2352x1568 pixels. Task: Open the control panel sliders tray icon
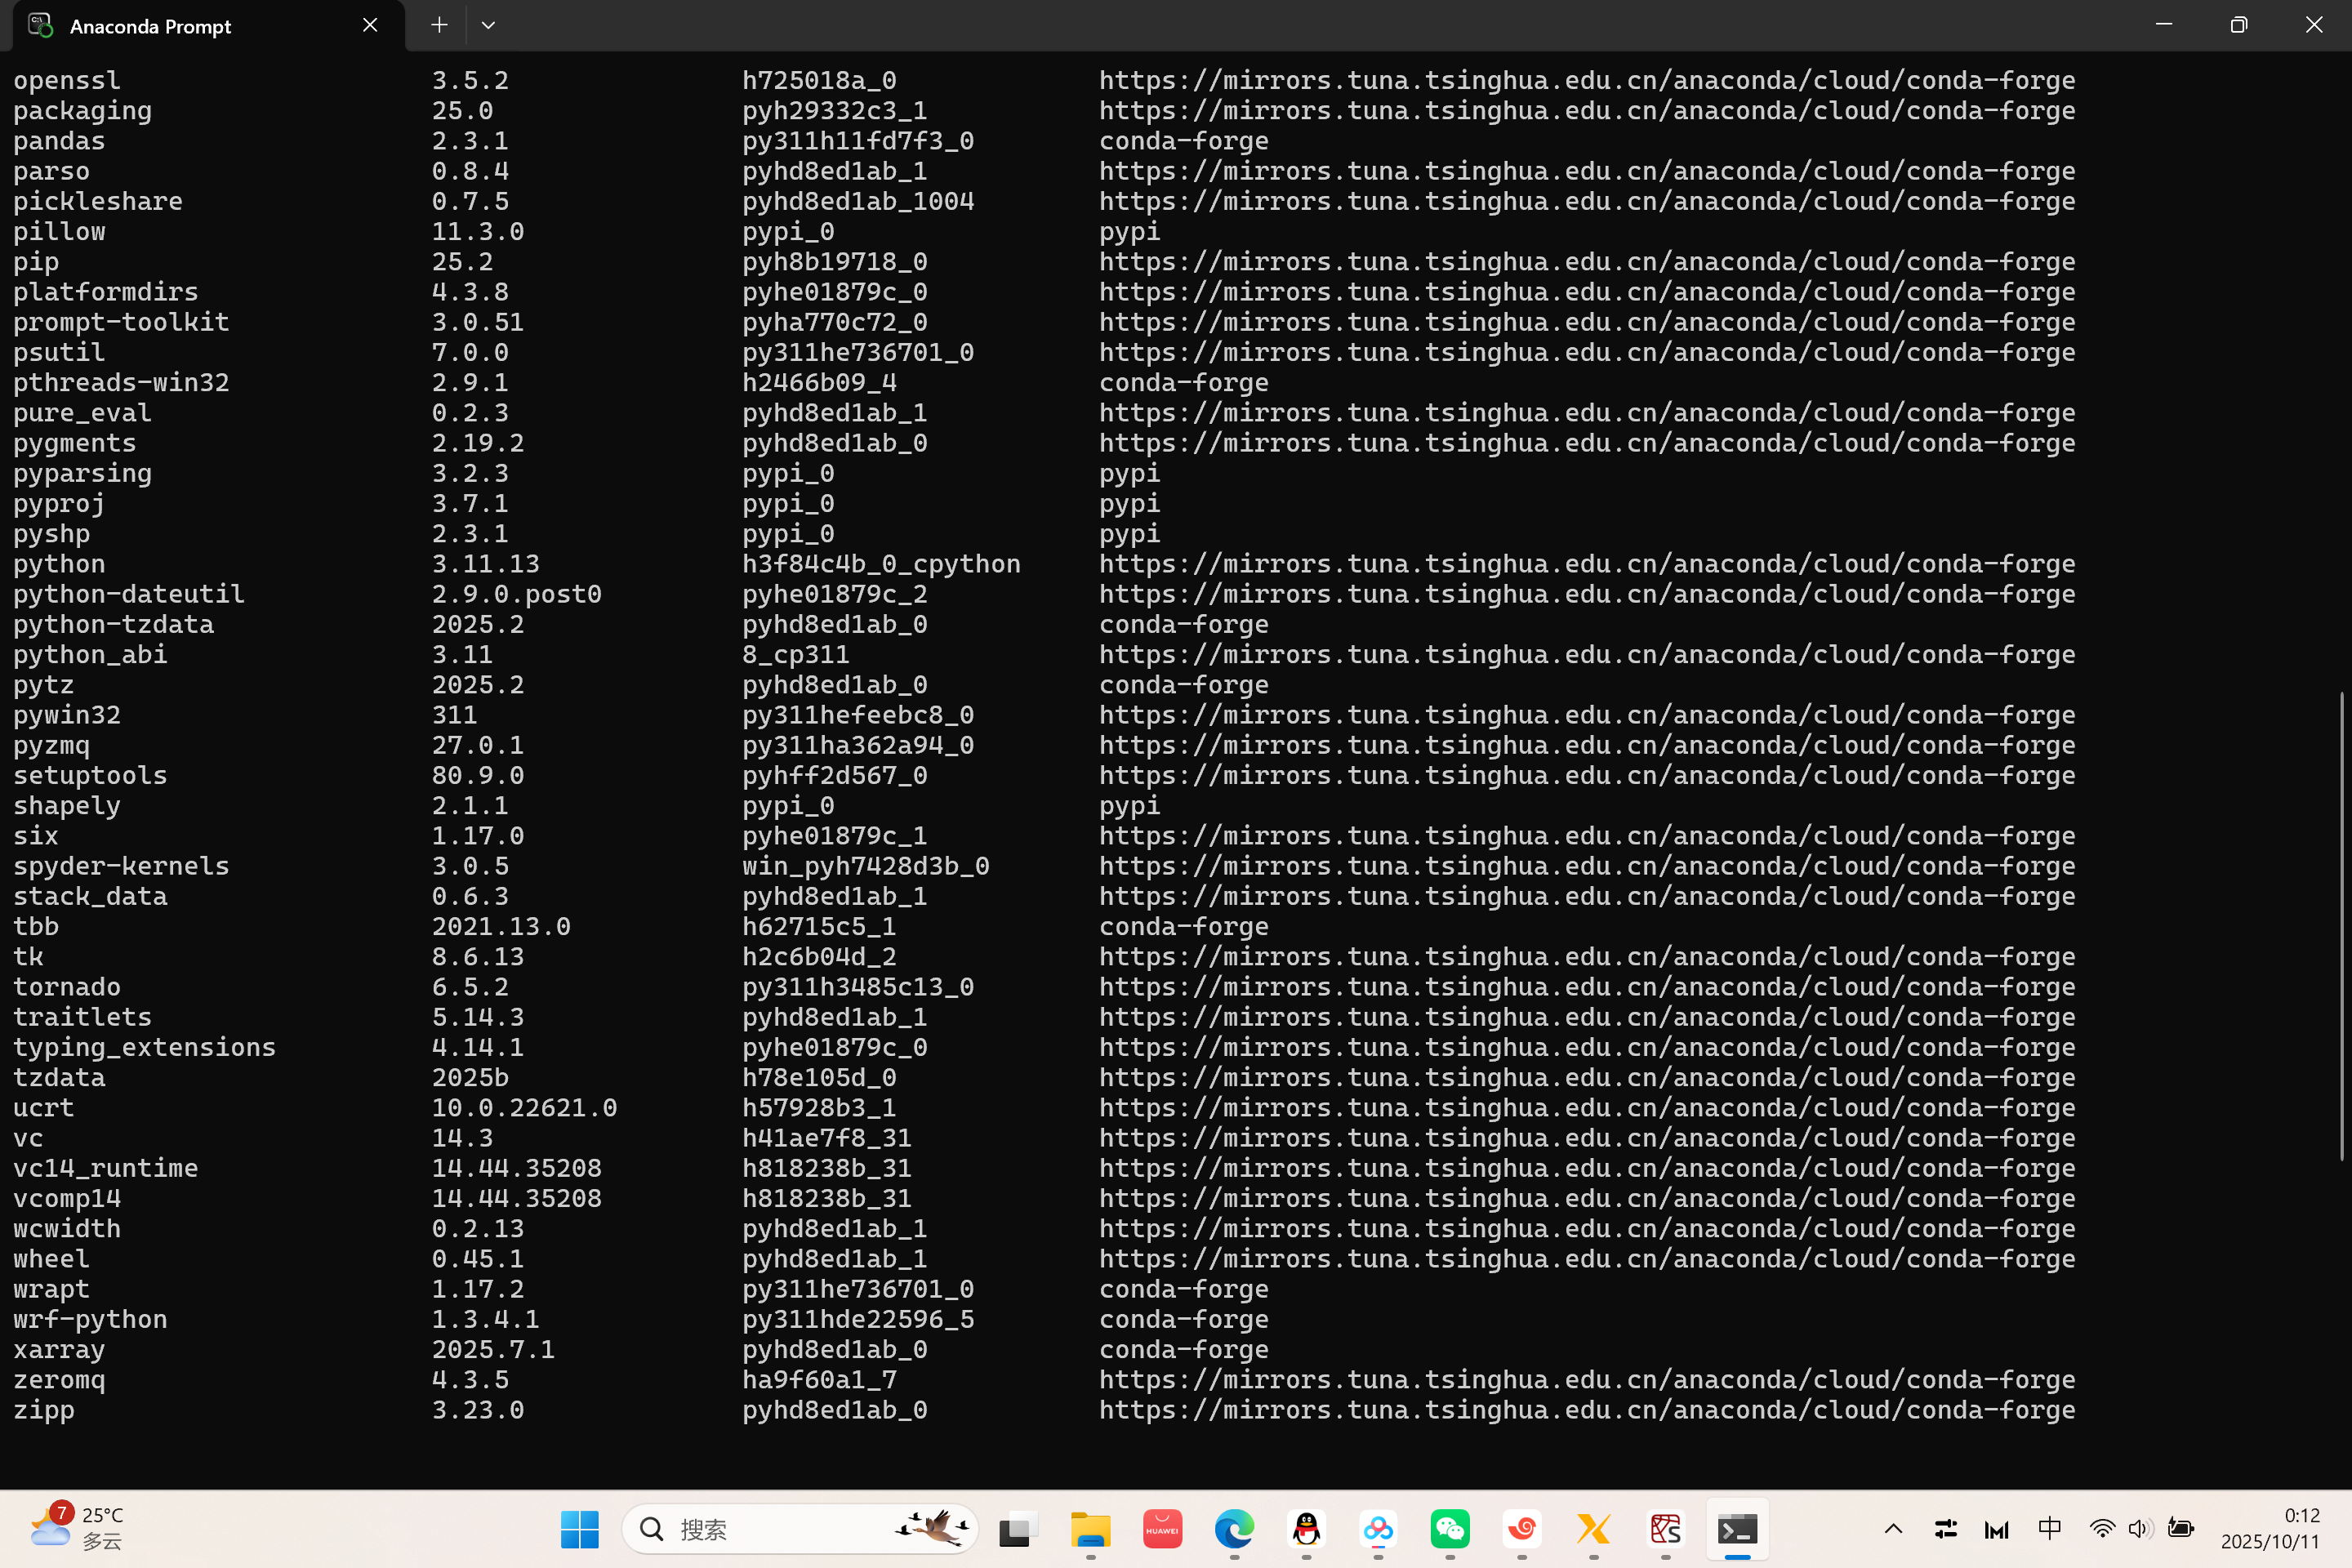[x=1945, y=1529]
